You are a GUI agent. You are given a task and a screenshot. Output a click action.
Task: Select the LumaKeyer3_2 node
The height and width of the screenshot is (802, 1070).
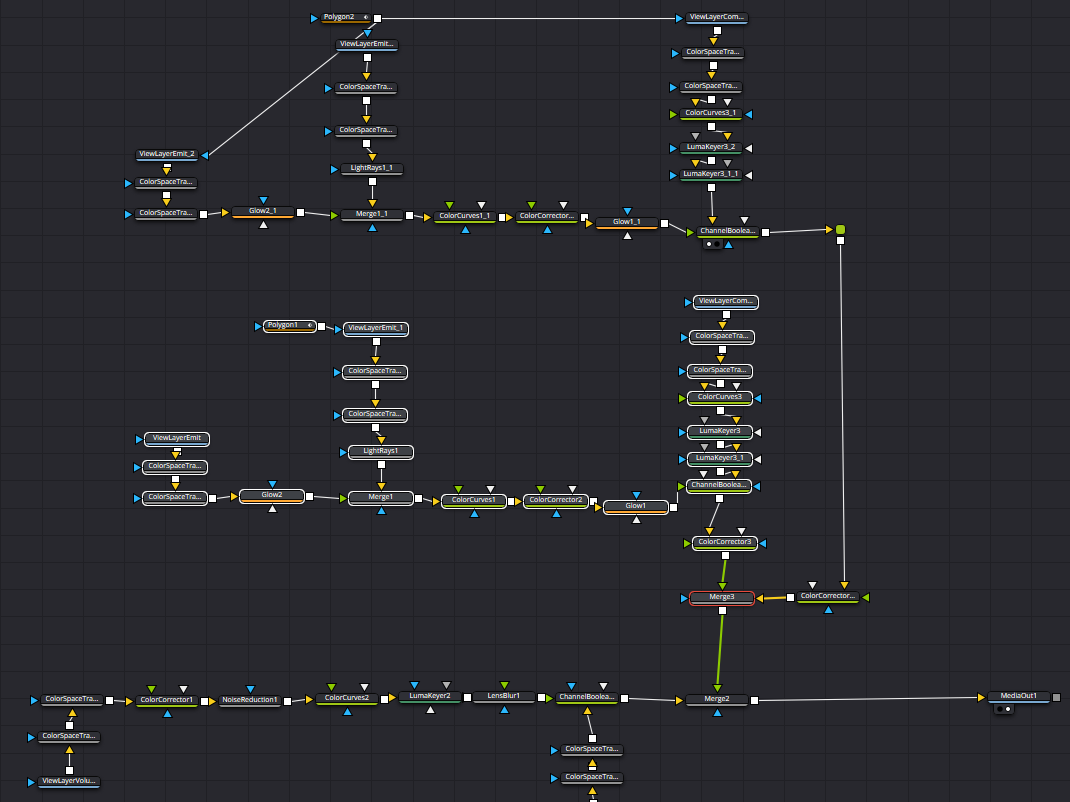pyautogui.click(x=710, y=148)
